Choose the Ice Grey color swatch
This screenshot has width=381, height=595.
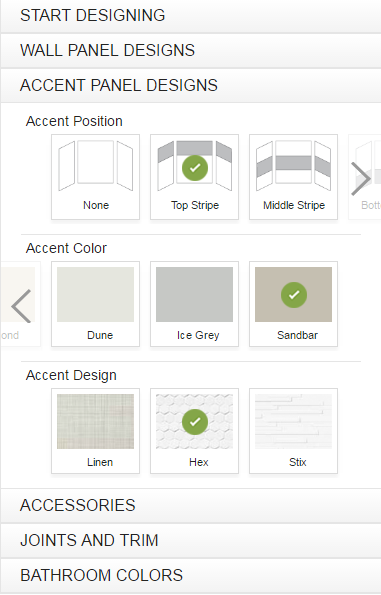[195, 294]
